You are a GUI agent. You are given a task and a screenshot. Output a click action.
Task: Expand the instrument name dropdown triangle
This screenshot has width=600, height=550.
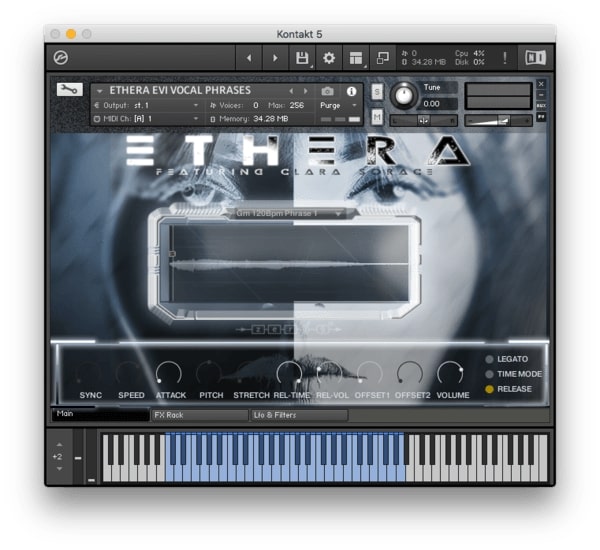point(99,91)
